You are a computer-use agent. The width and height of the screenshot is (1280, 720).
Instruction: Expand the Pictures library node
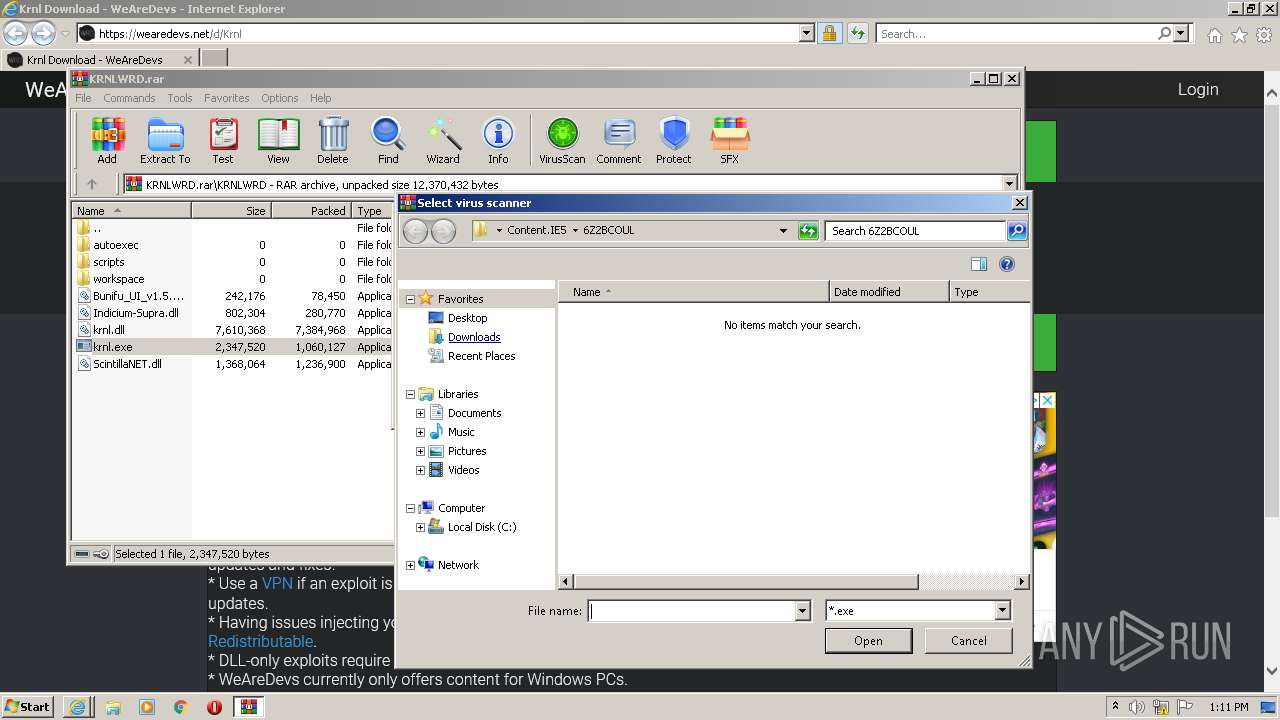click(x=421, y=451)
